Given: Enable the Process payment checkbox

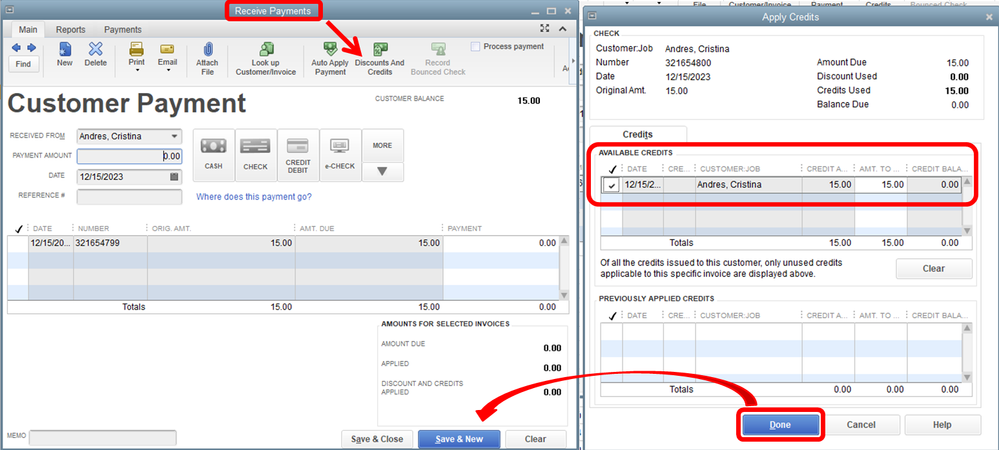Looking at the screenshot, I should (475, 47).
